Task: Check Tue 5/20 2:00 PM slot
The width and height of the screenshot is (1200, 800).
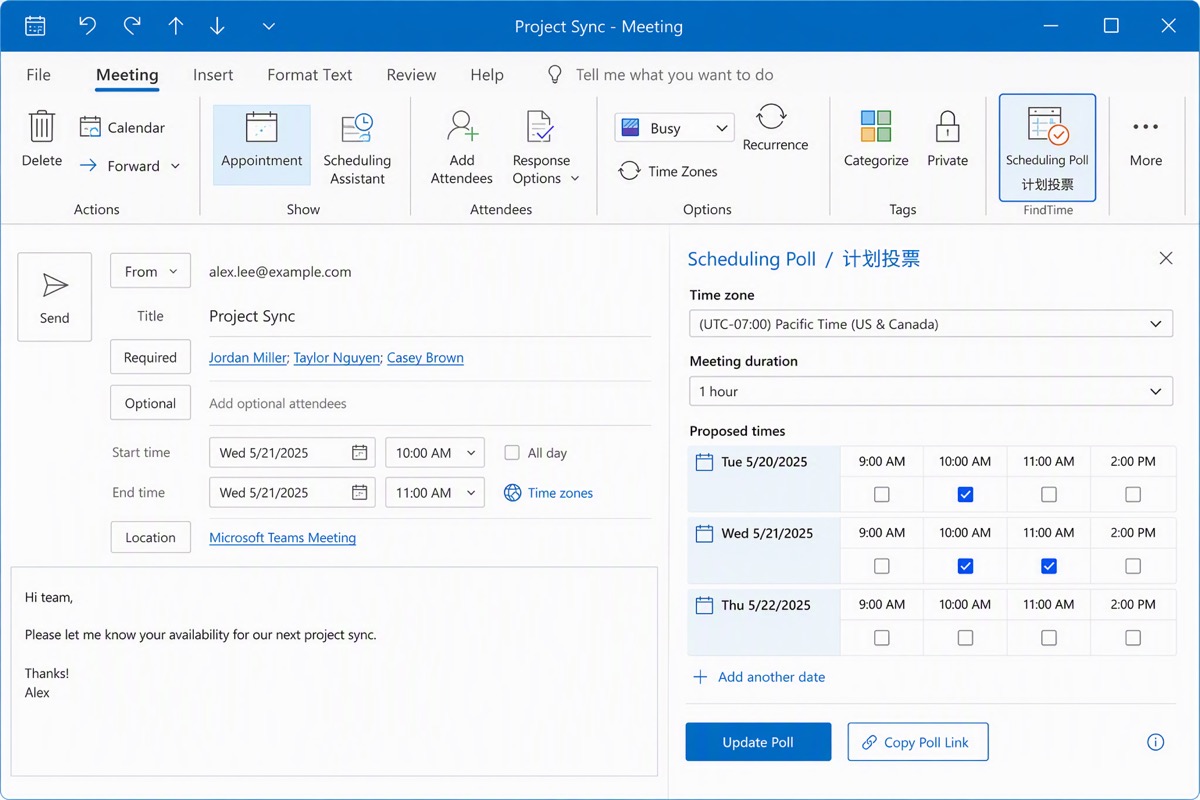Action: pos(1133,494)
